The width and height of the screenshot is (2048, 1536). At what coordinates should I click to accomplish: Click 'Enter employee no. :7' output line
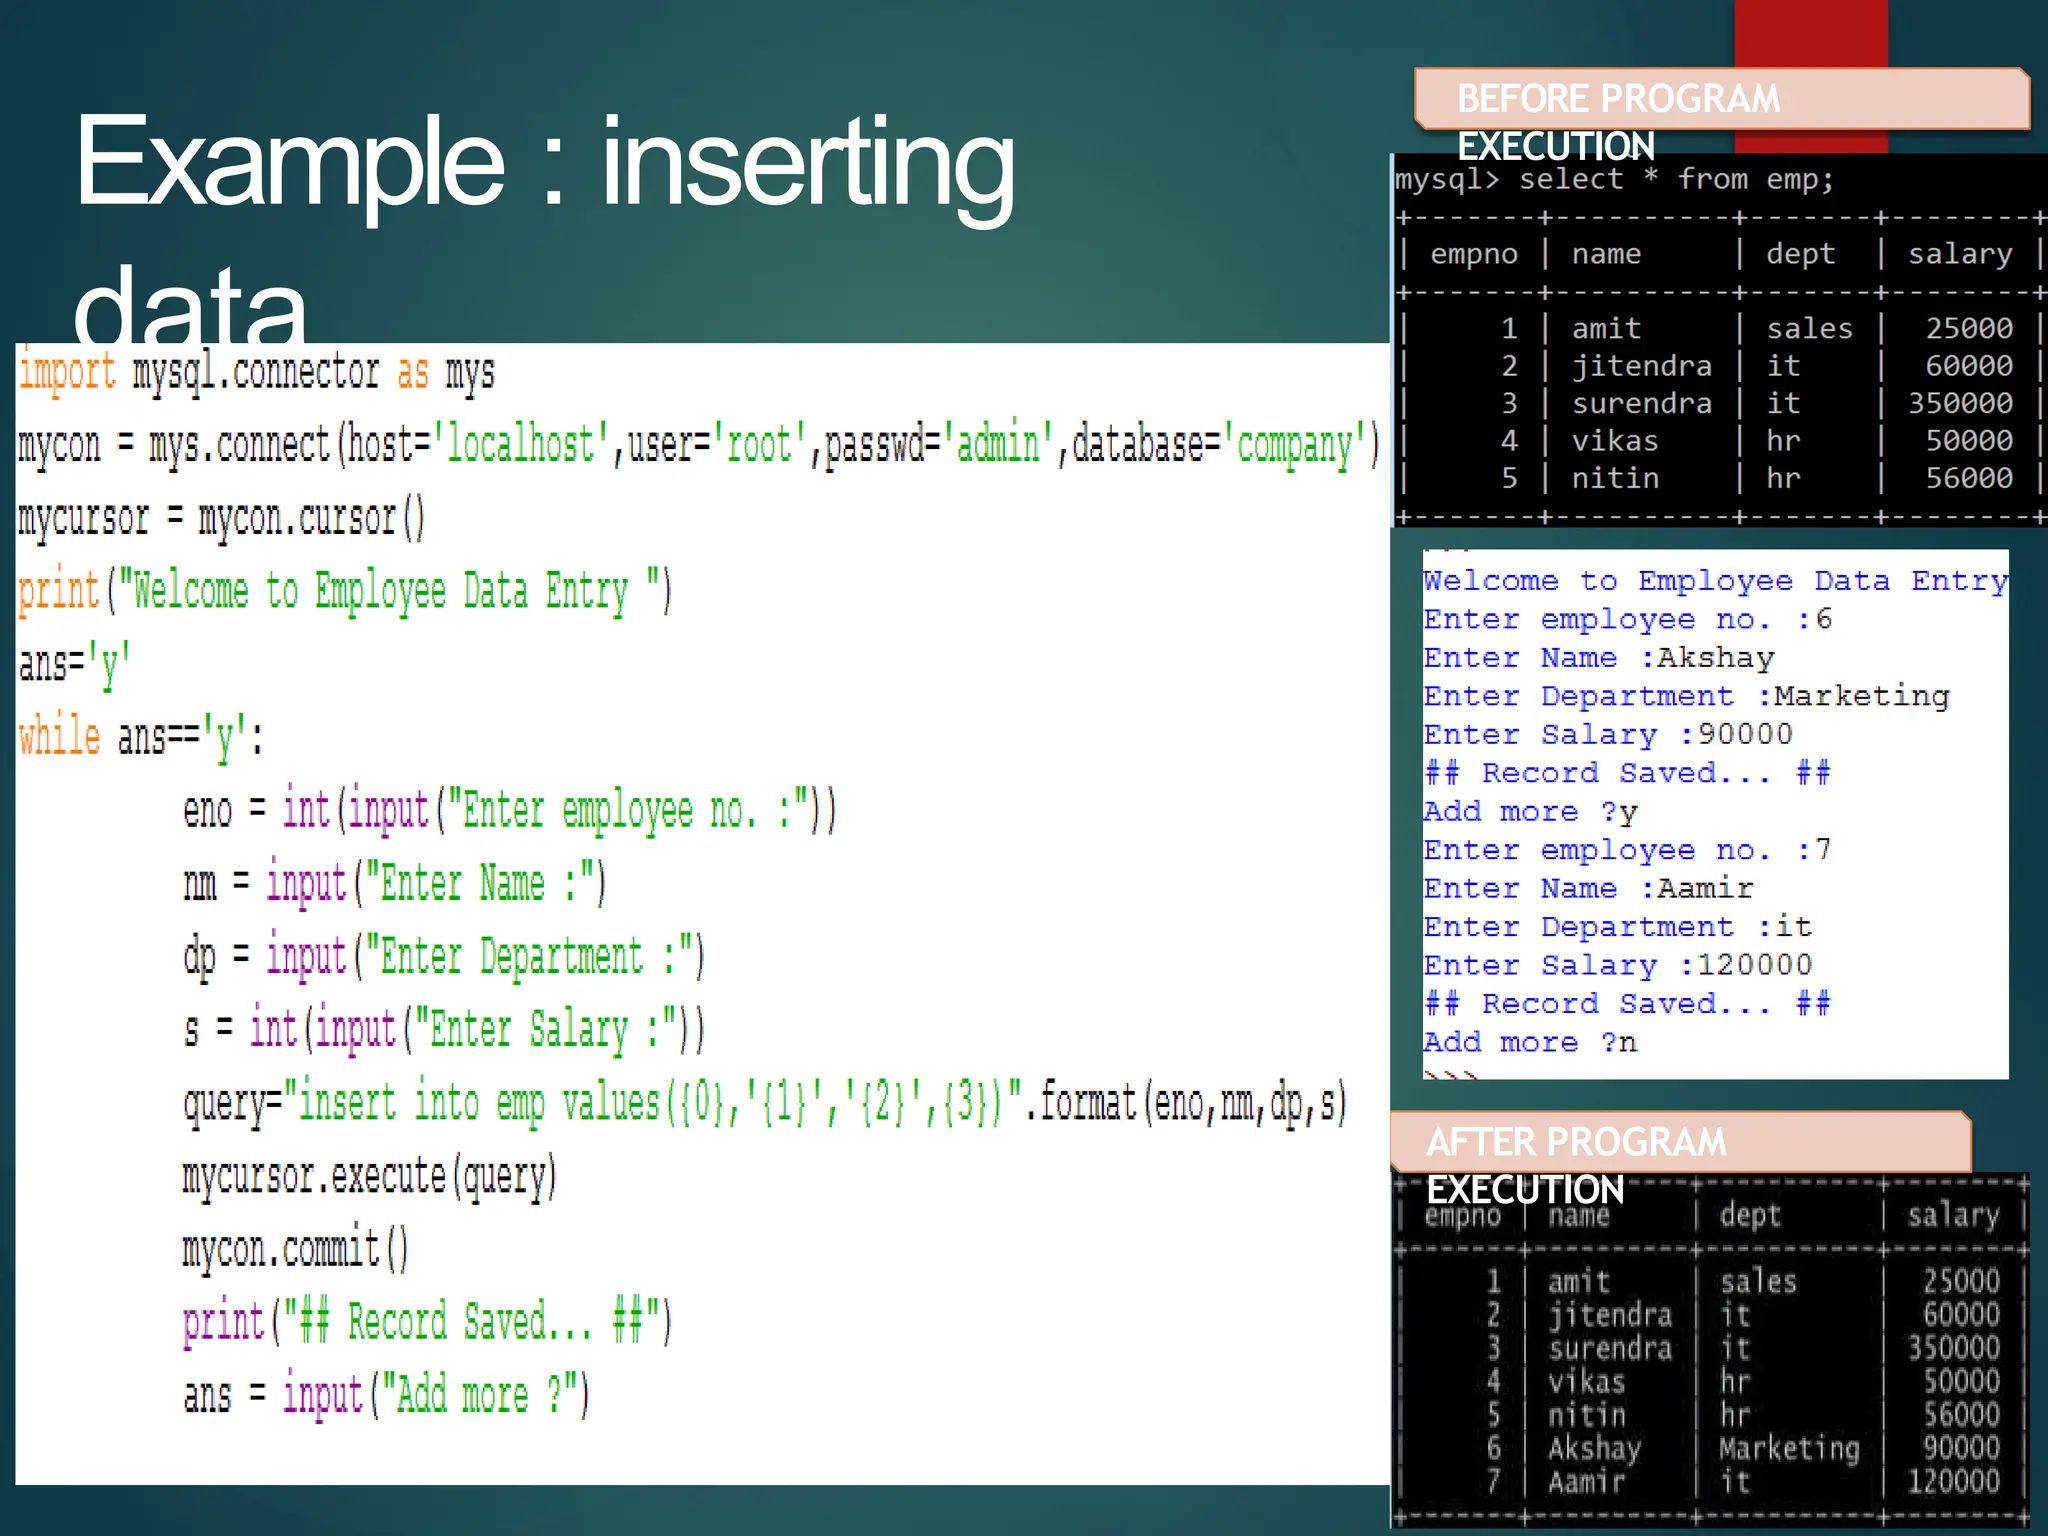(1628, 851)
